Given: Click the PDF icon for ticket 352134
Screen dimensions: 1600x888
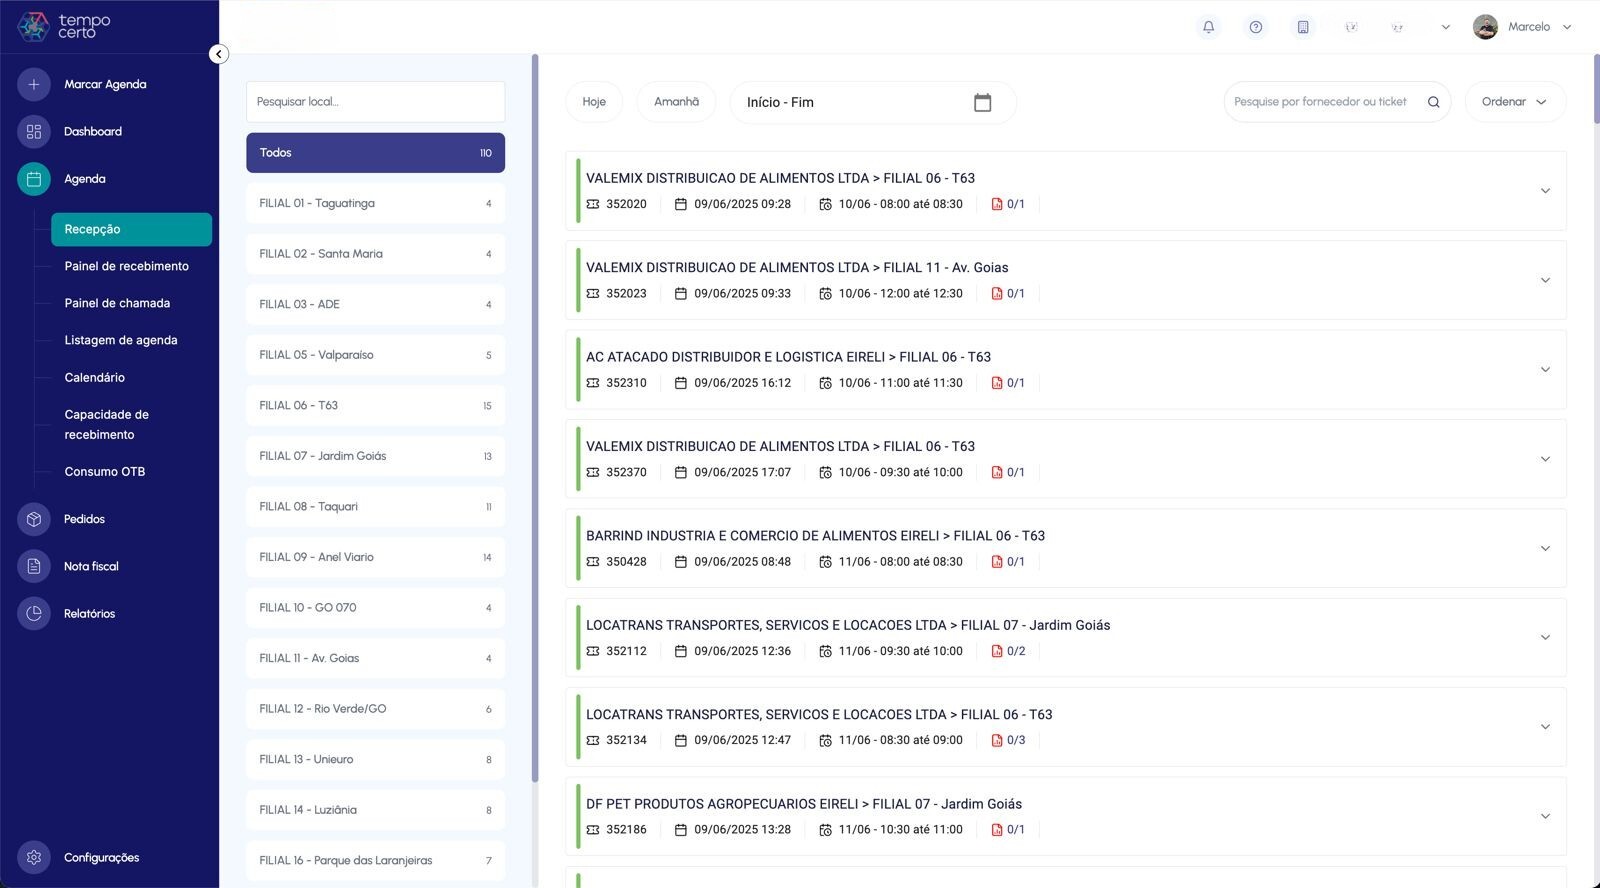Looking at the screenshot, I should [x=997, y=740].
